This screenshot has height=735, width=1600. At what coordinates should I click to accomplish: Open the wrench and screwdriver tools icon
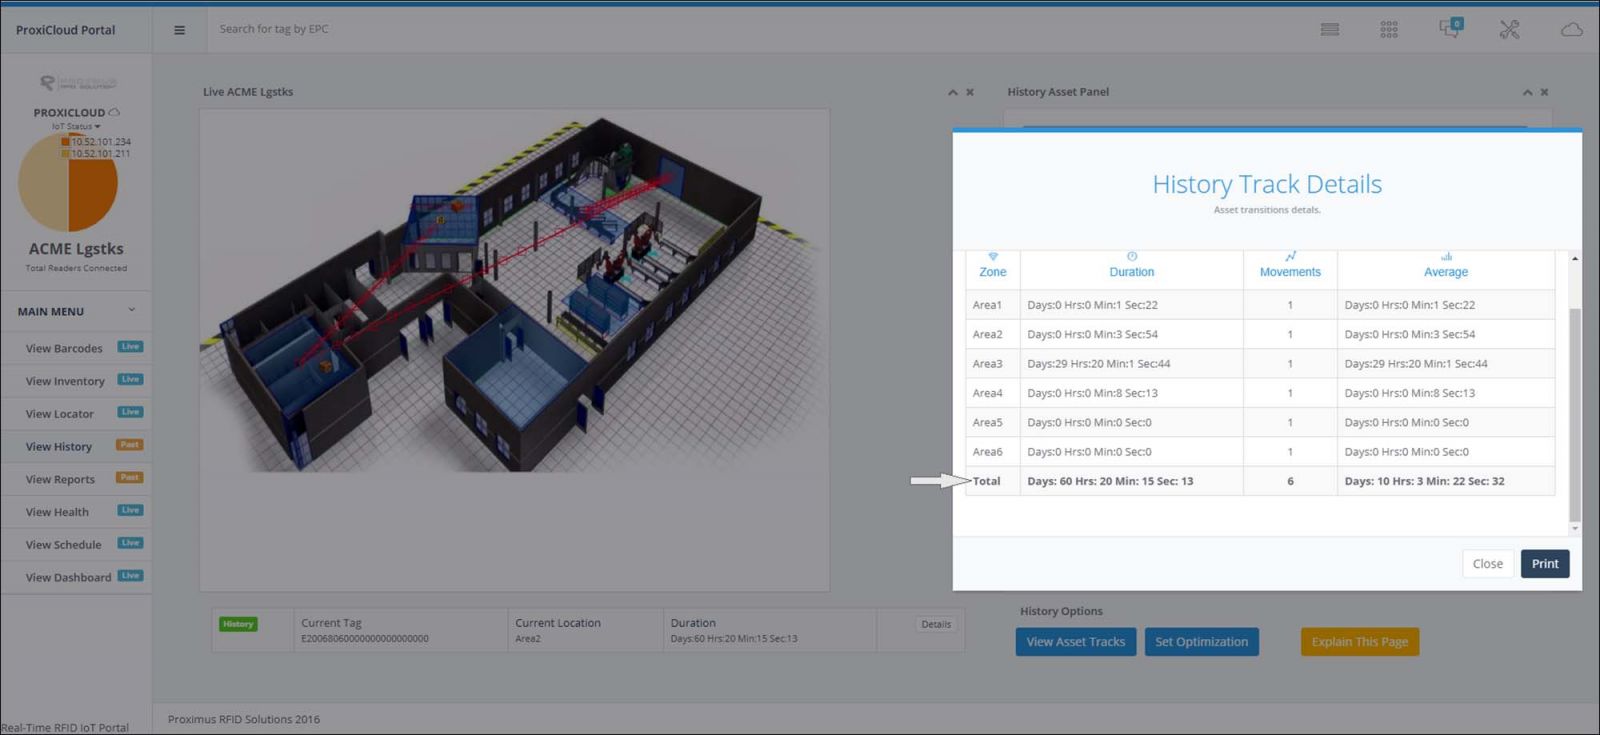coord(1509,30)
